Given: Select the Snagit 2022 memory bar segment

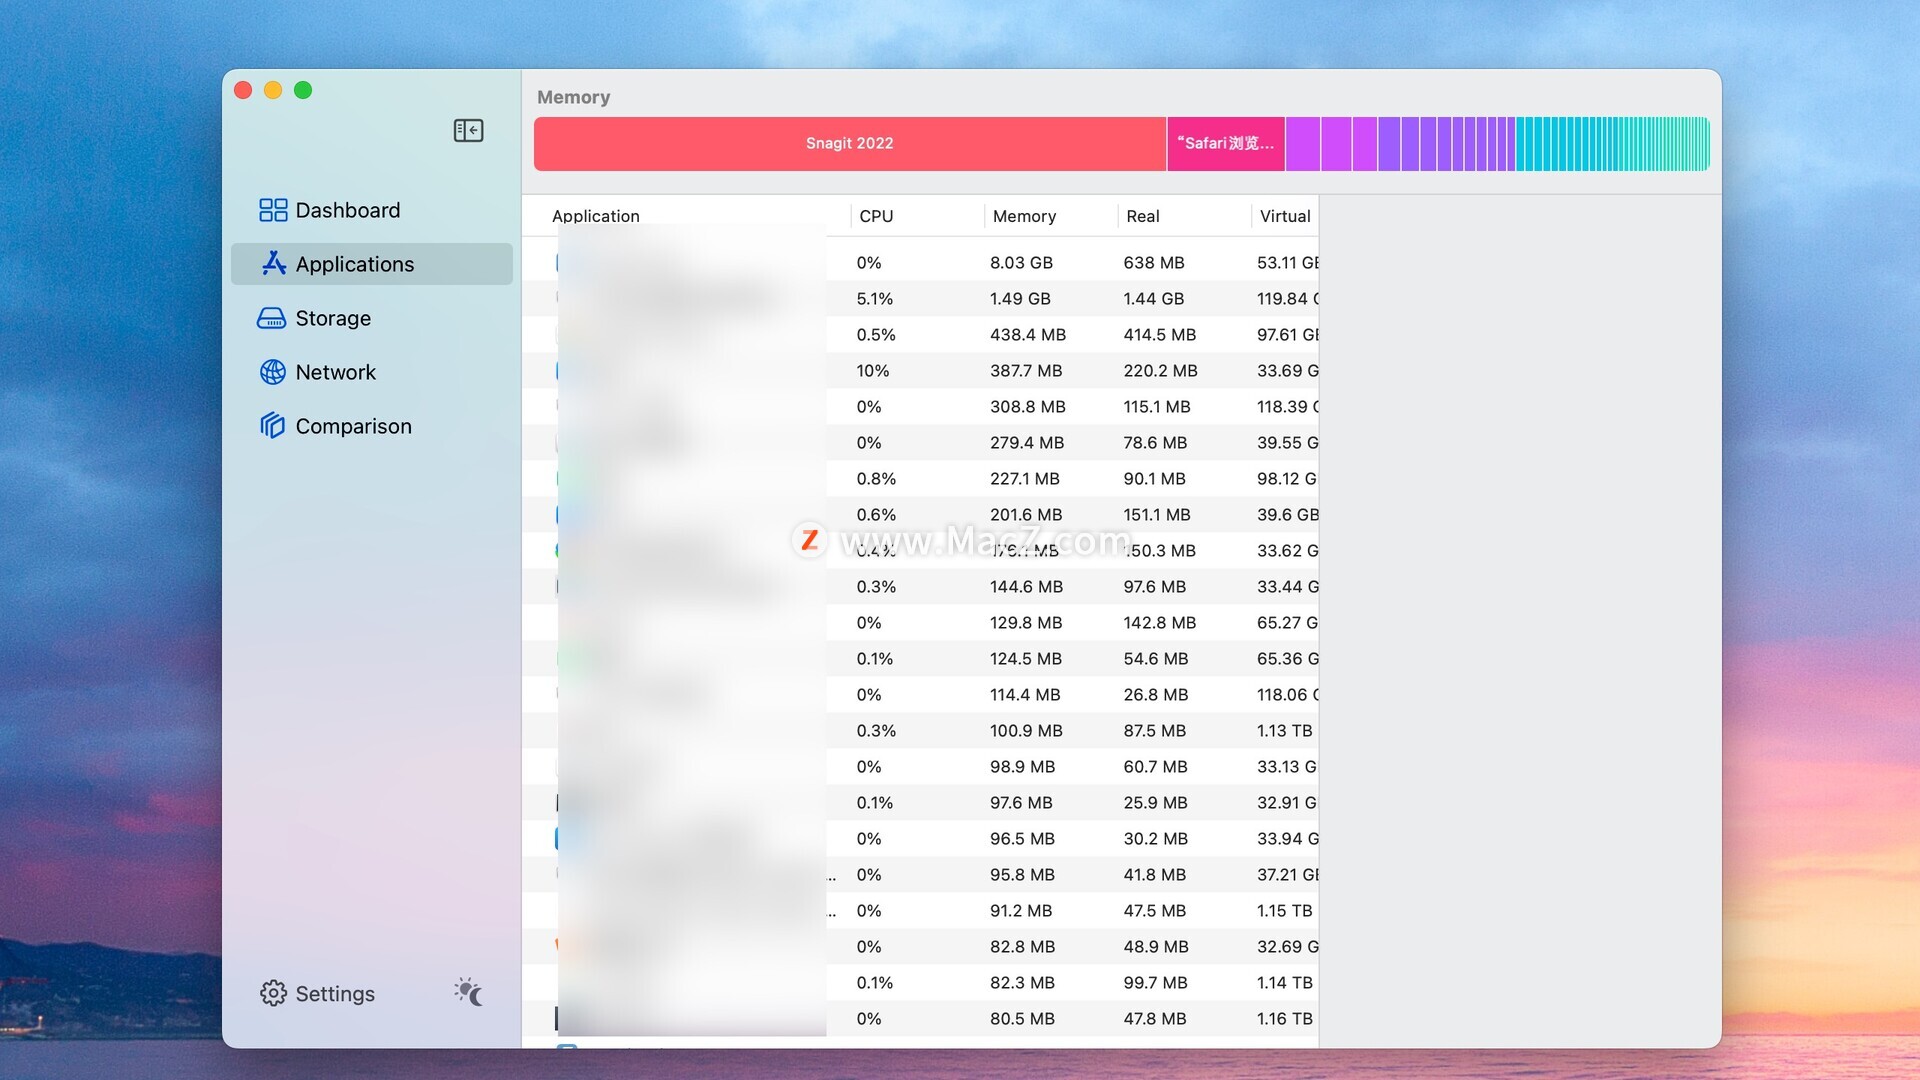Looking at the screenshot, I should click(850, 144).
